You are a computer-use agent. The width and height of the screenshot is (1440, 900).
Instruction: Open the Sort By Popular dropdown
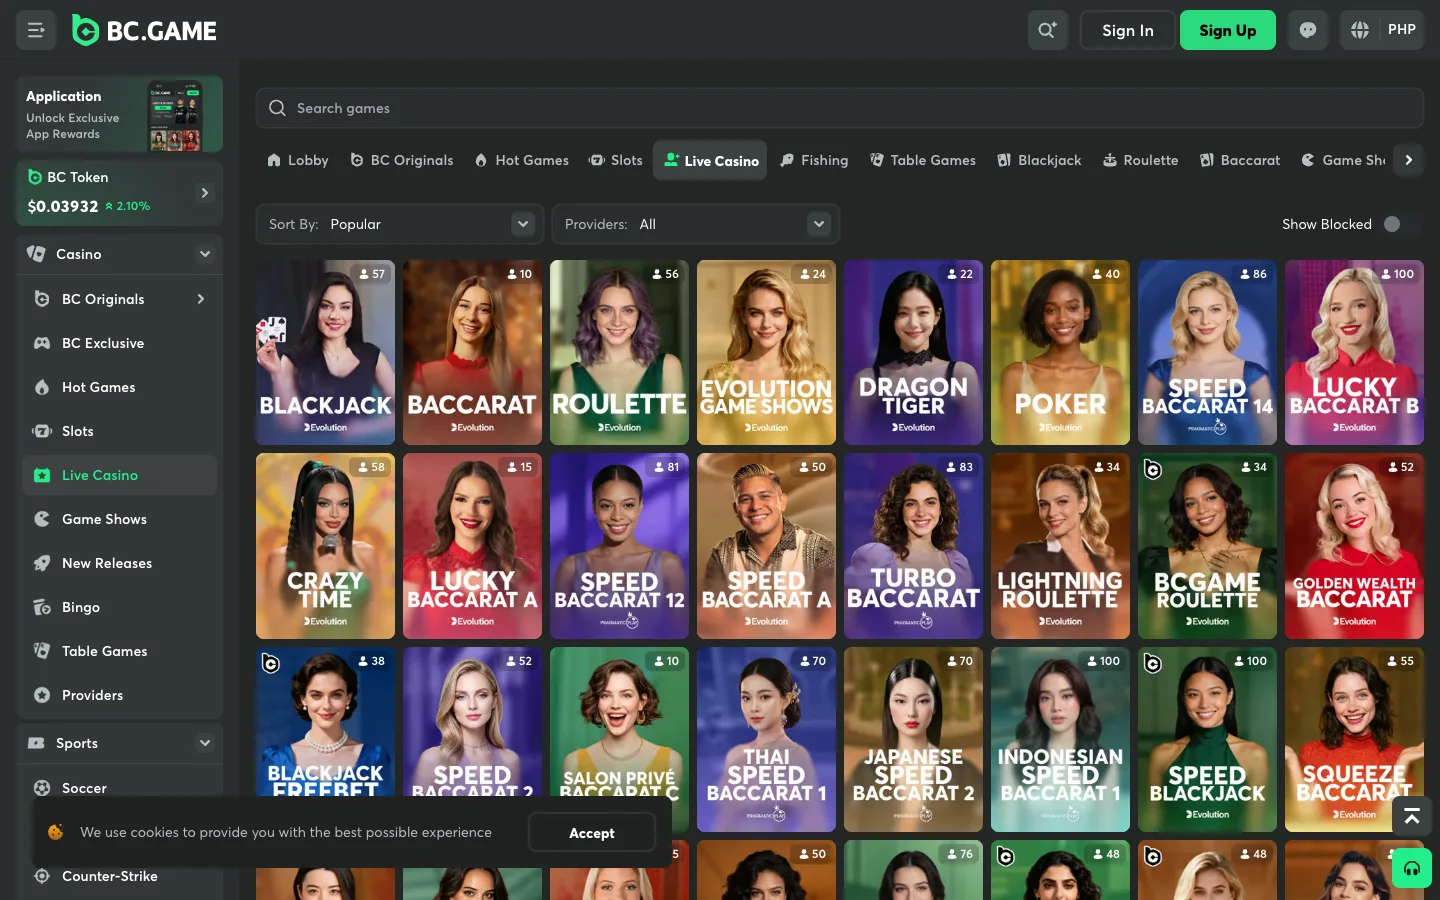click(x=400, y=224)
